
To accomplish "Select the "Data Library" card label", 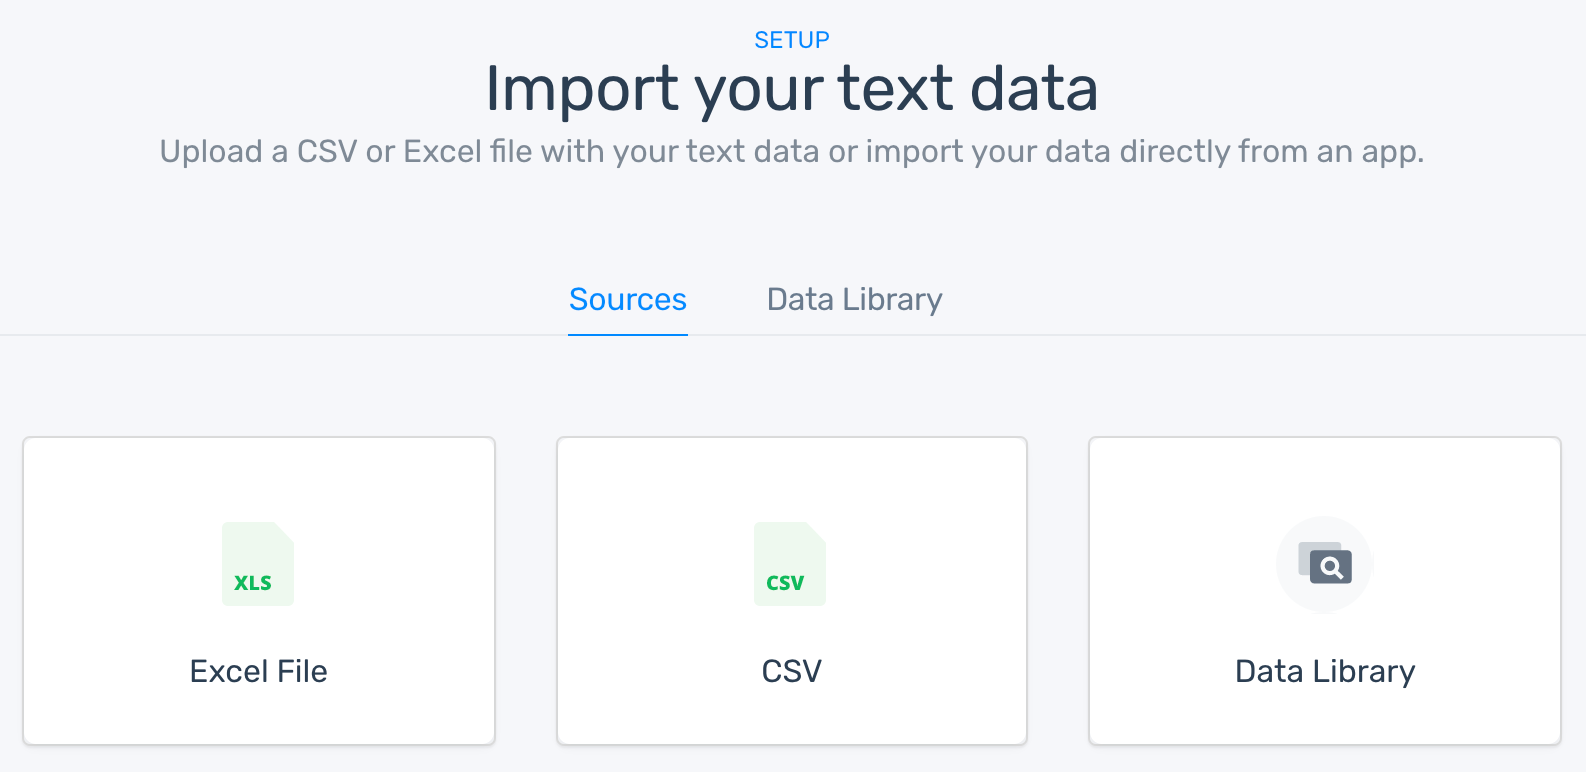I will coord(1325,671).
